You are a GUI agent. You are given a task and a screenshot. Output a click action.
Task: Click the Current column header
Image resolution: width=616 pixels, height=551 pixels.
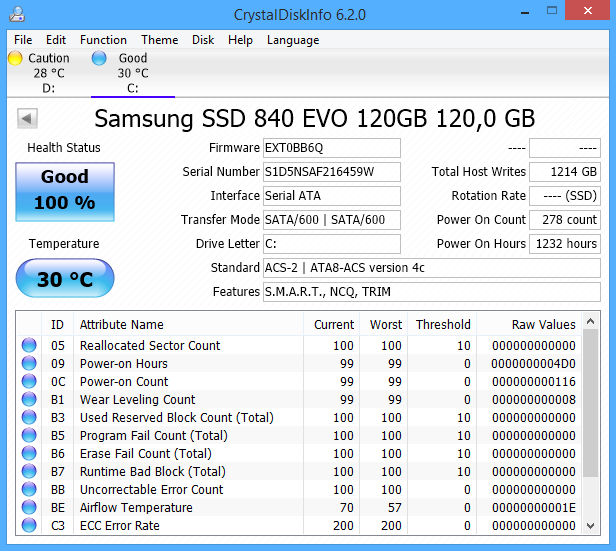click(x=331, y=324)
